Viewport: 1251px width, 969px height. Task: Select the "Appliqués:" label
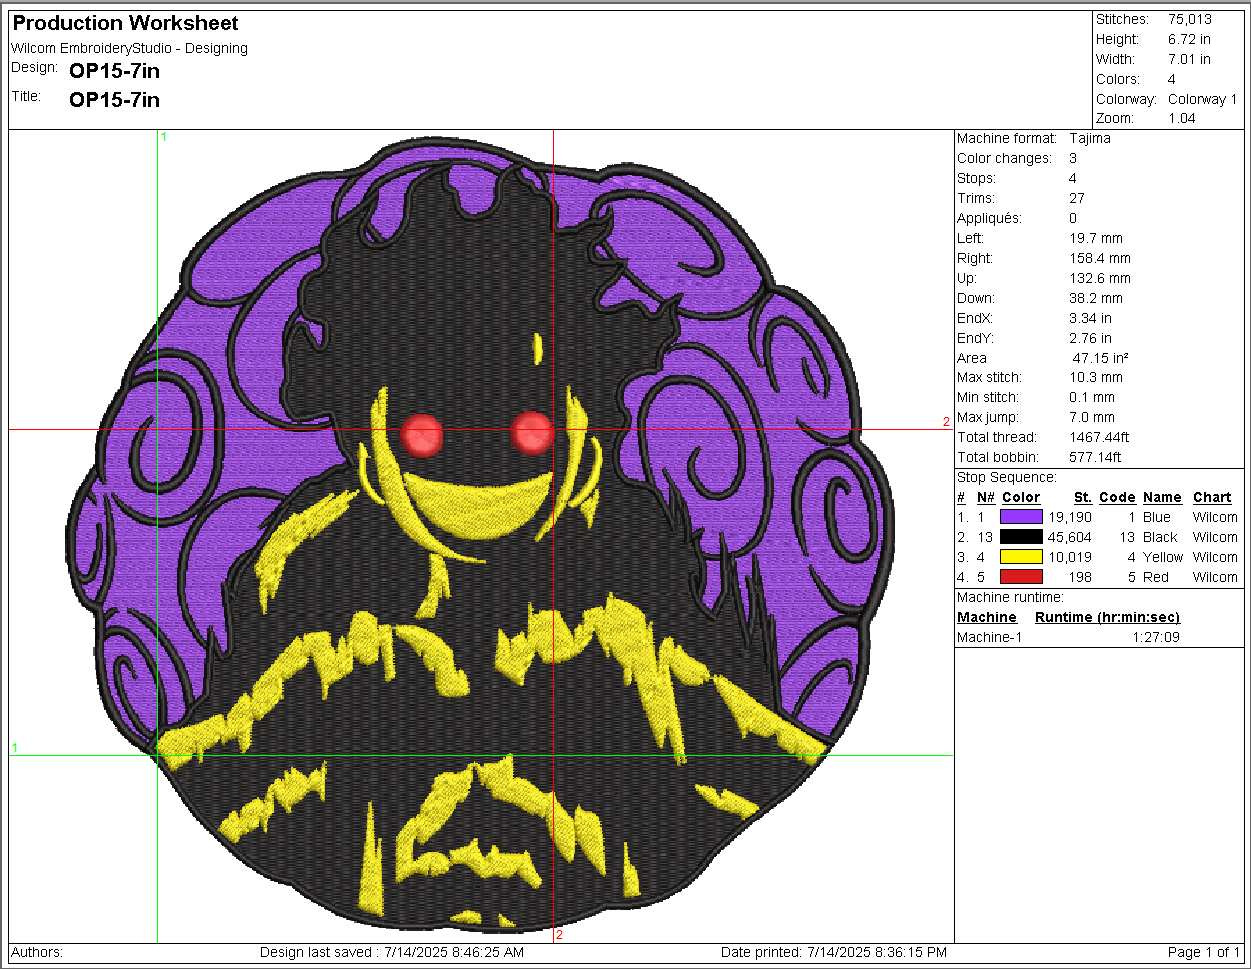[x=991, y=218]
